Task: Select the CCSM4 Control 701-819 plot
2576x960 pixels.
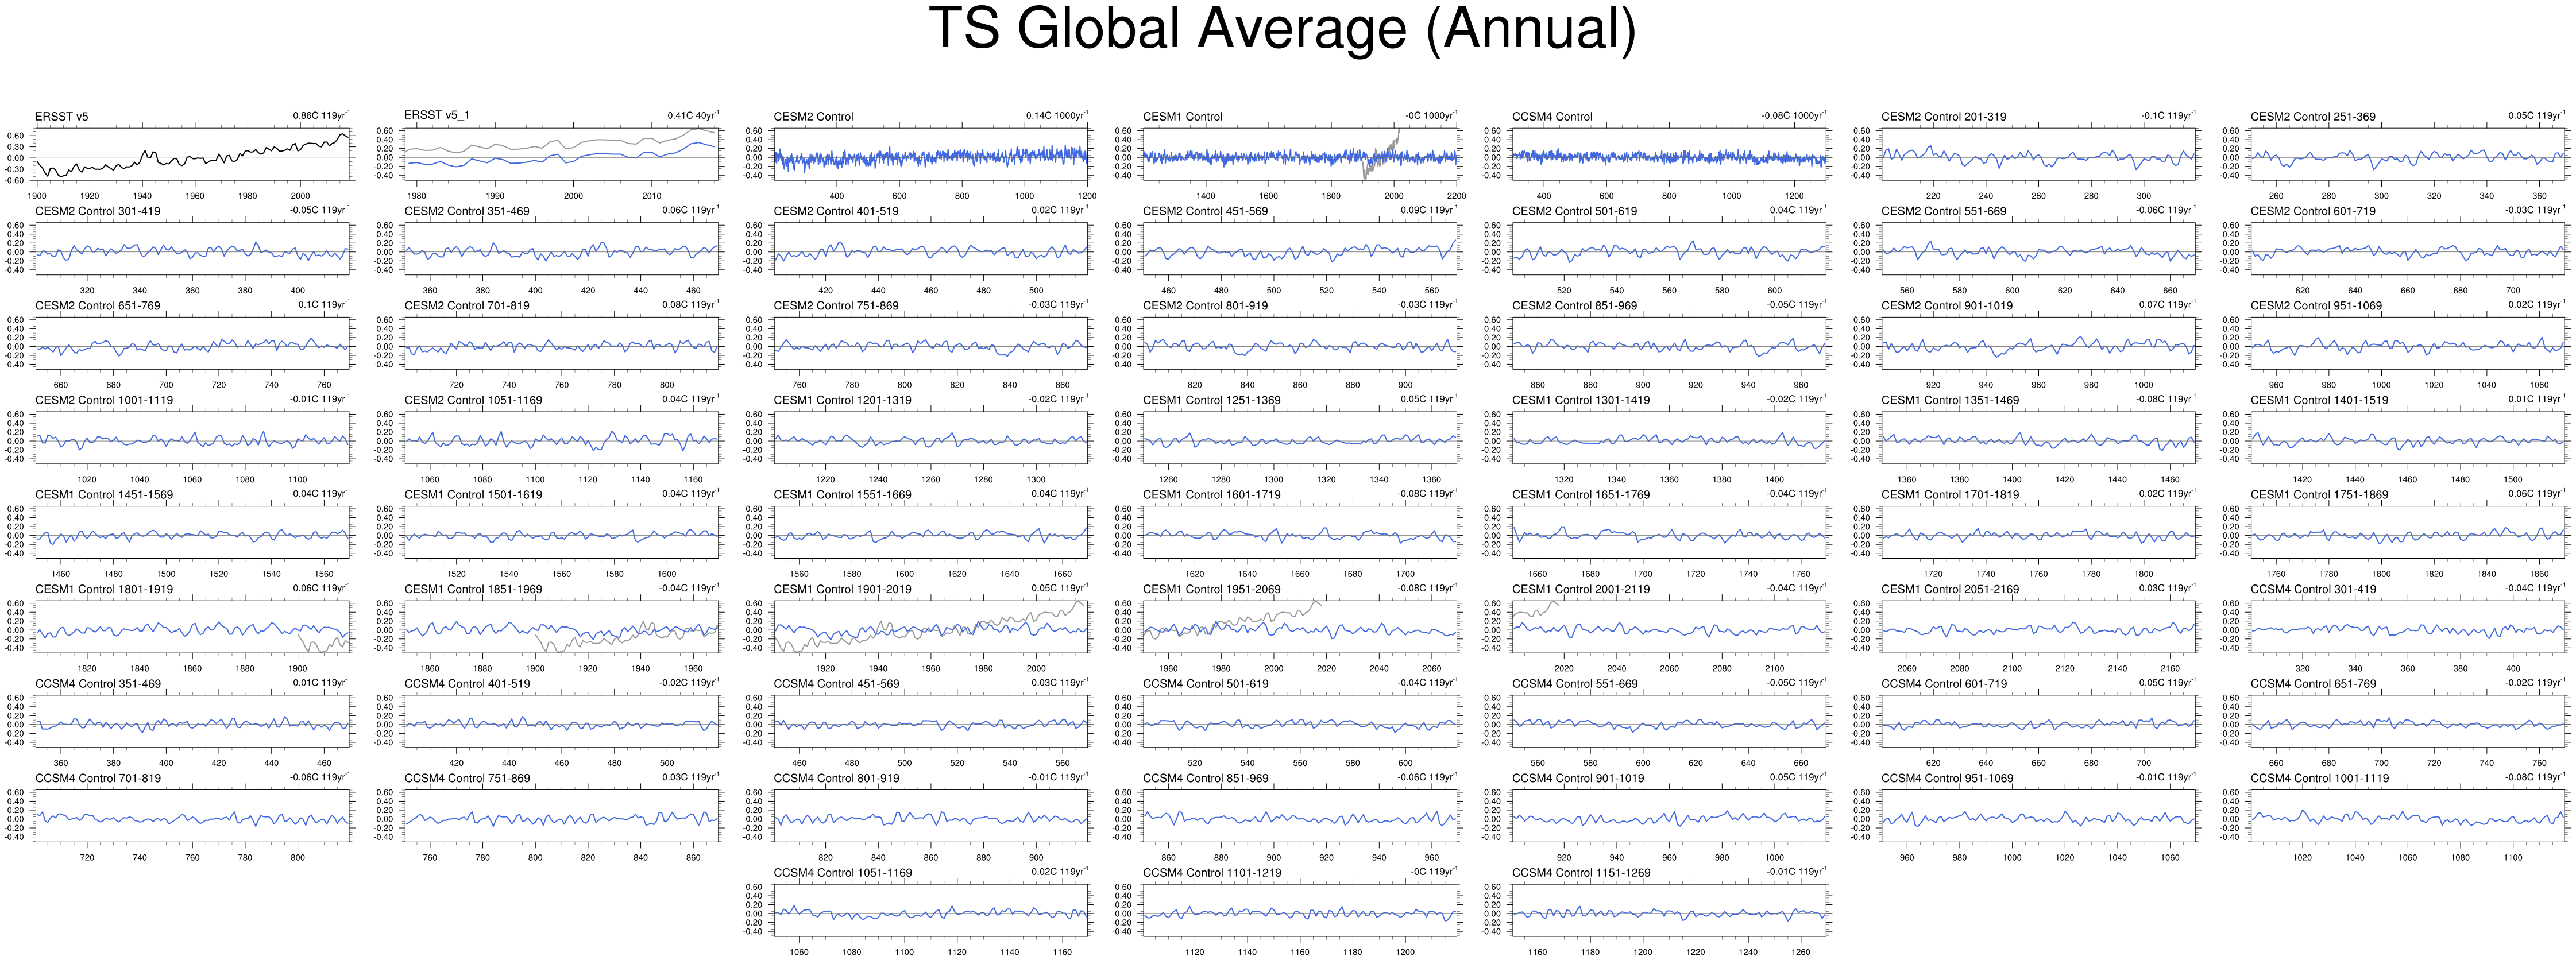Action: click(193, 815)
